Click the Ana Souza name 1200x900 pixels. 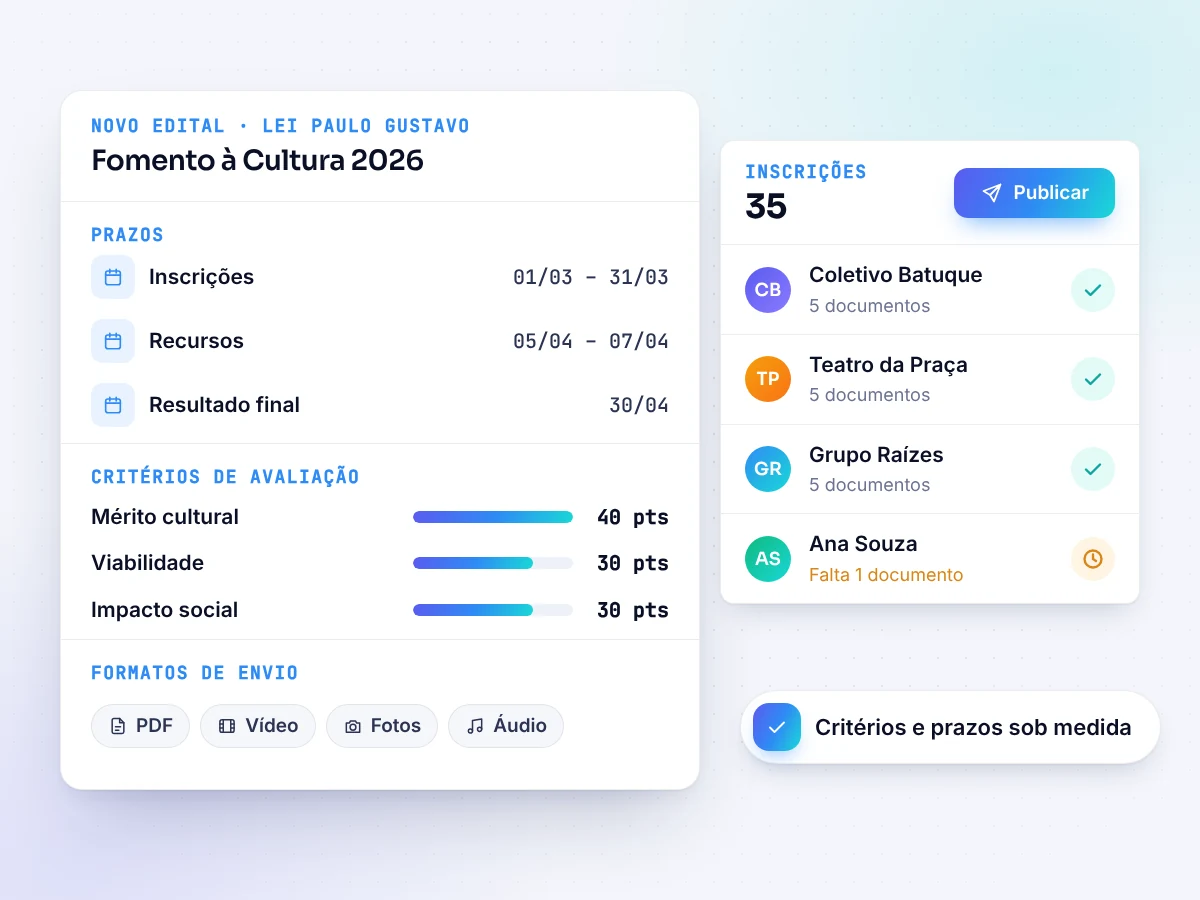(863, 544)
